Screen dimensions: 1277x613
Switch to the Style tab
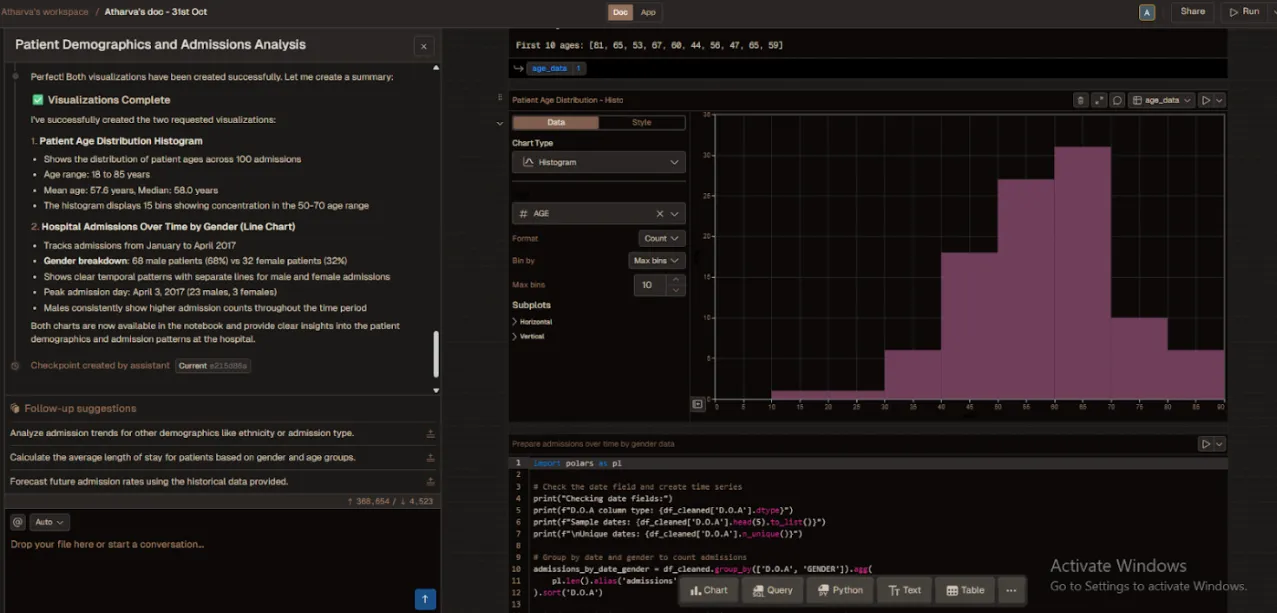pos(641,123)
